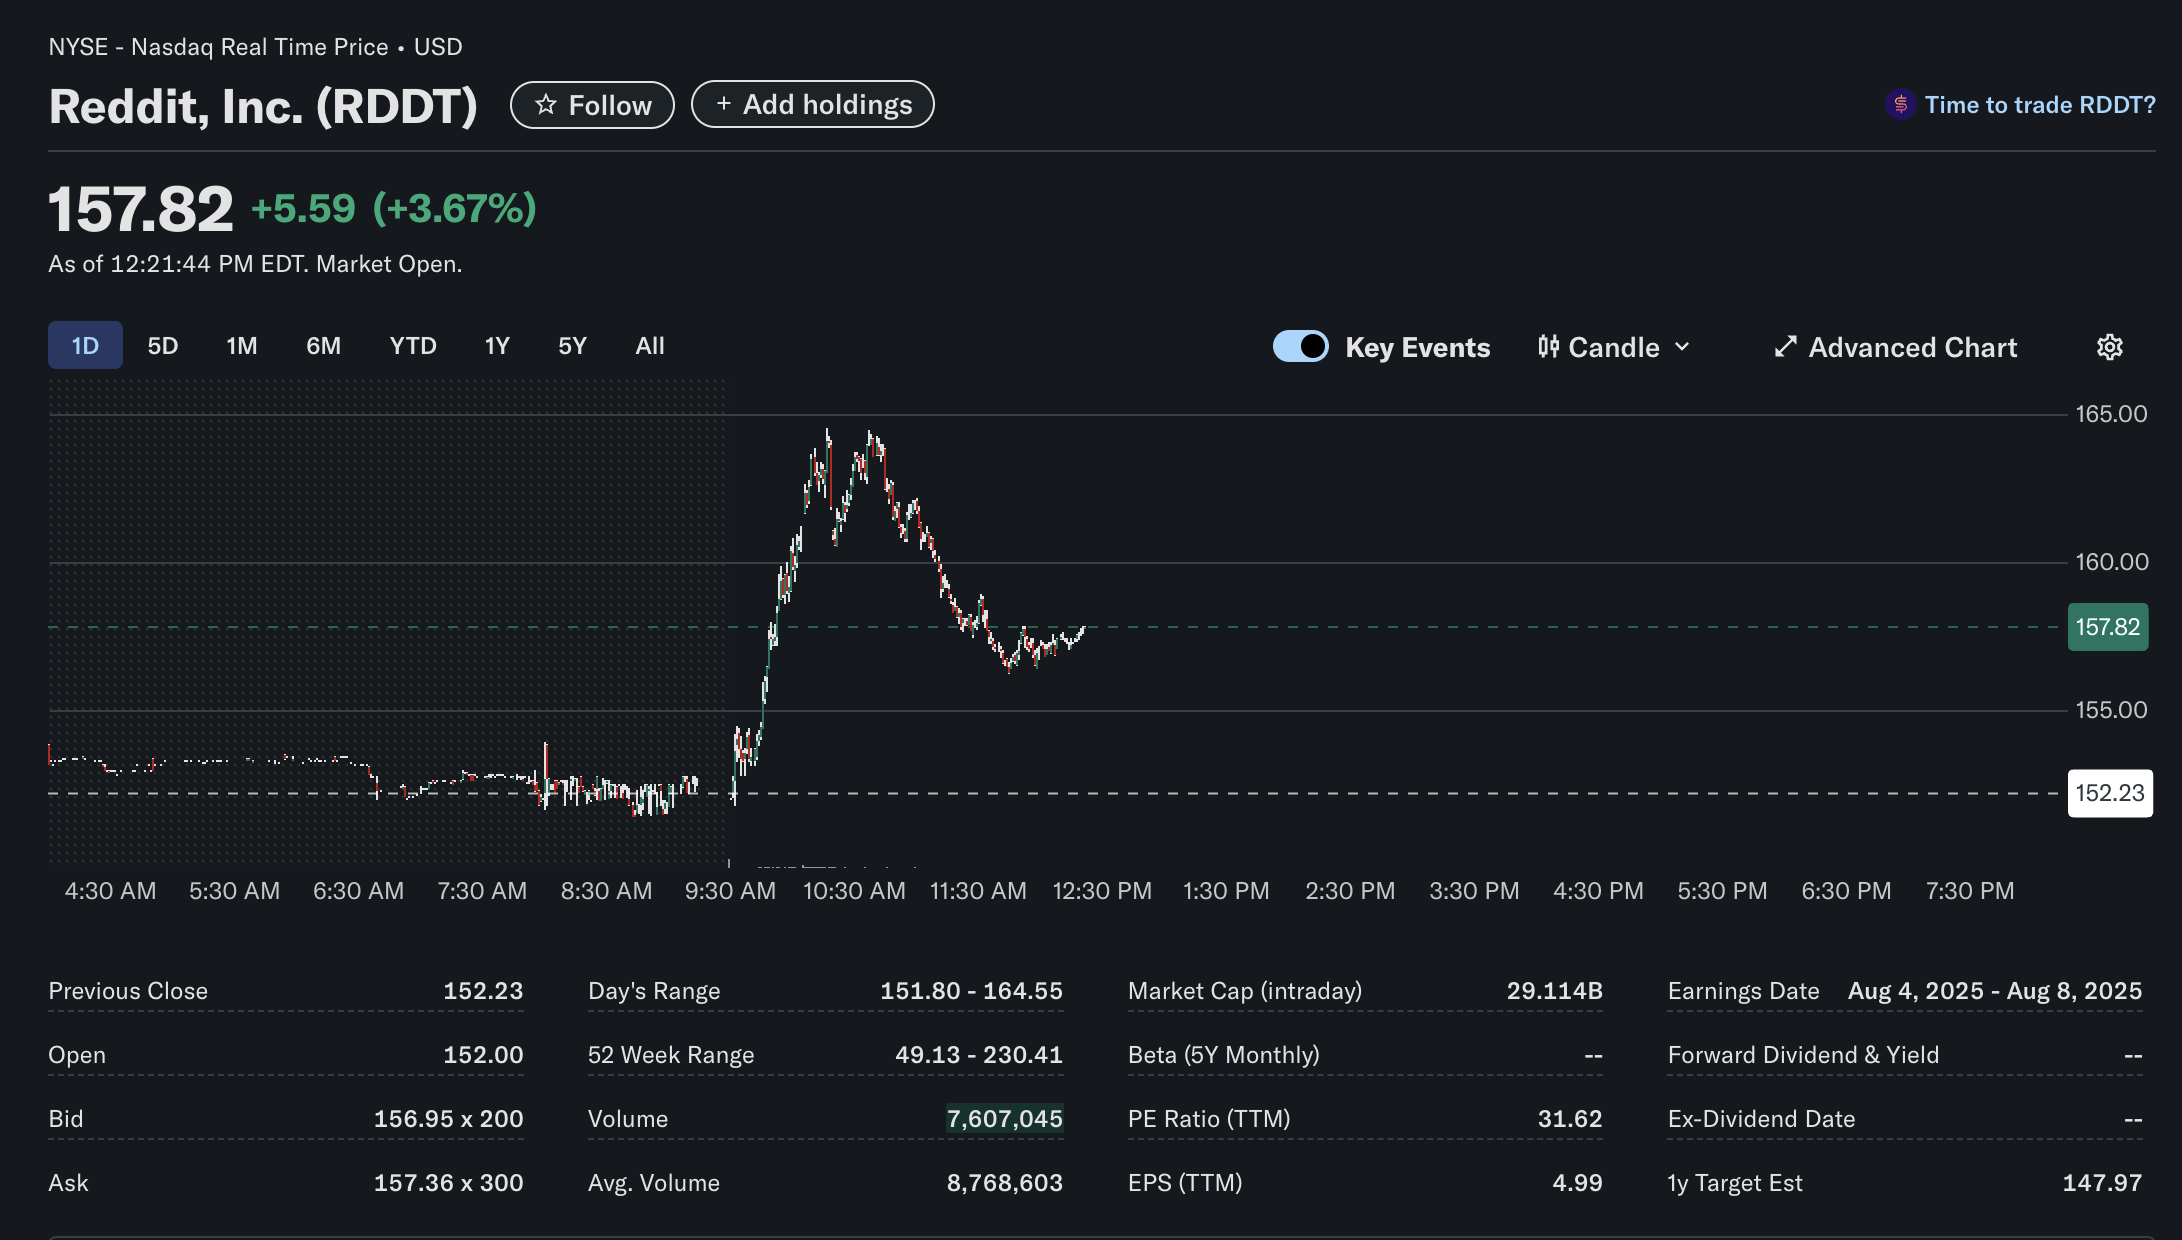Select the 1D time range tab
2182x1240 pixels.
click(x=85, y=345)
